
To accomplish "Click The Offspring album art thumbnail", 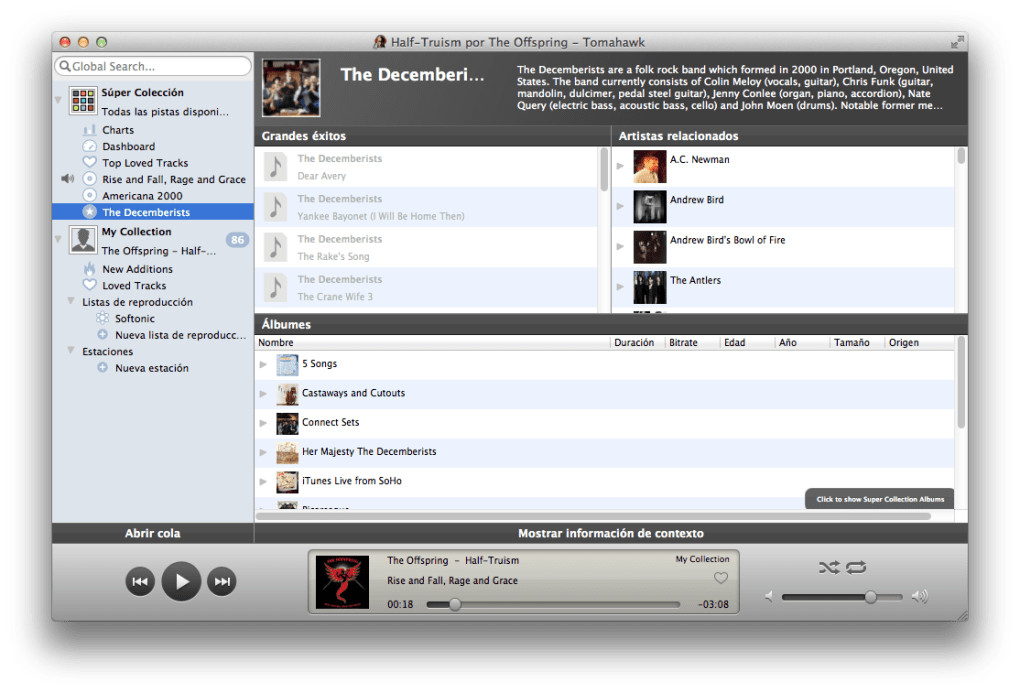I will (342, 582).
